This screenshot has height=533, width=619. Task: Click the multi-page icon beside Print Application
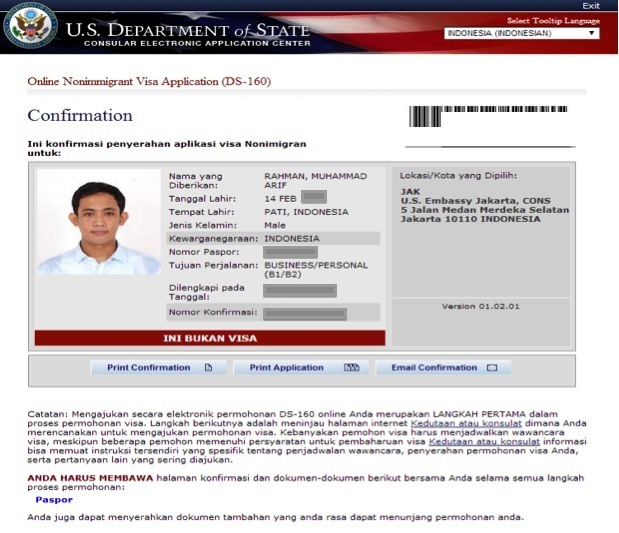pyautogui.click(x=351, y=368)
